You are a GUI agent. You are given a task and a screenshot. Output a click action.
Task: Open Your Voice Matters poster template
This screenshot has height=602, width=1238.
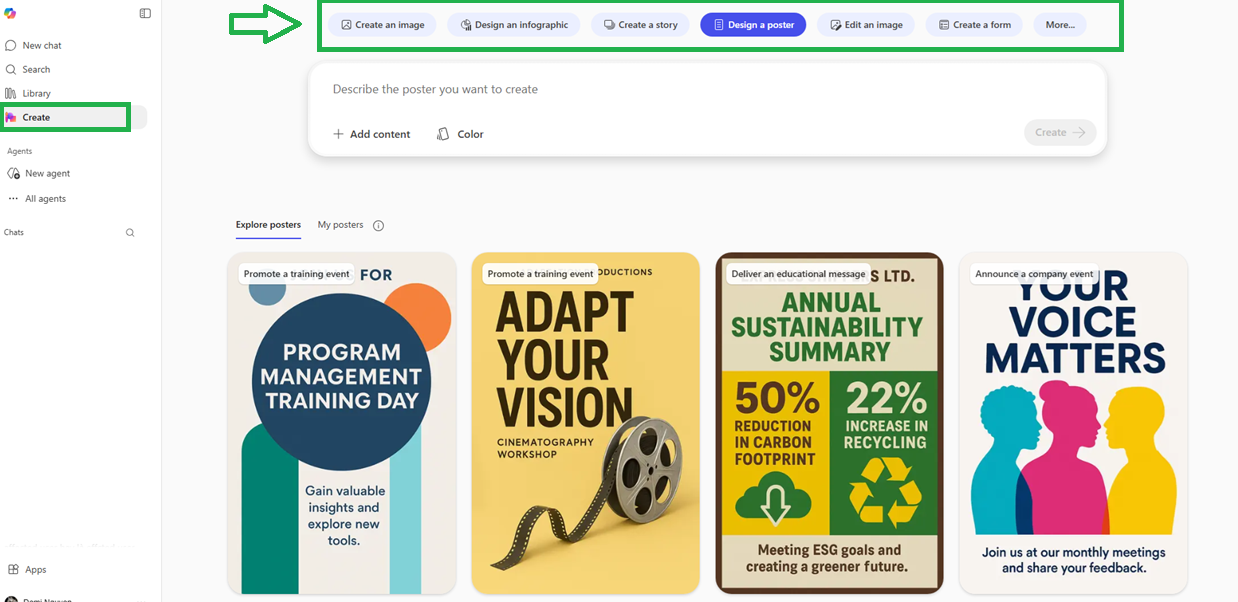pyautogui.click(x=1073, y=423)
